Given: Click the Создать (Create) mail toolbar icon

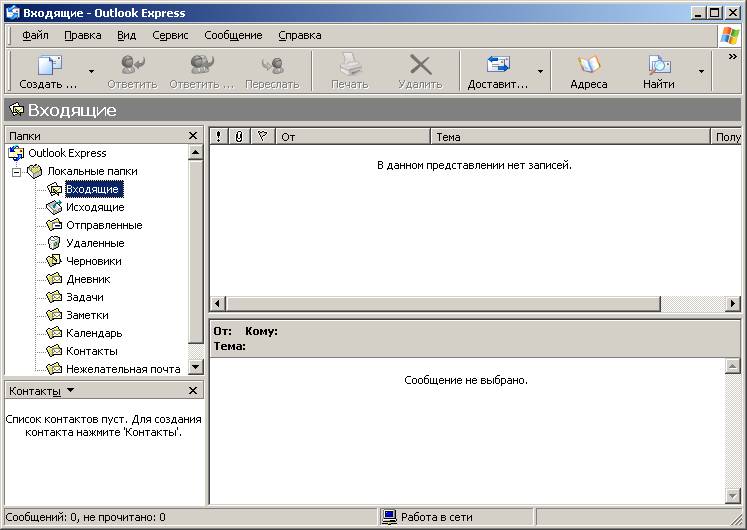Looking at the screenshot, I should coord(50,65).
